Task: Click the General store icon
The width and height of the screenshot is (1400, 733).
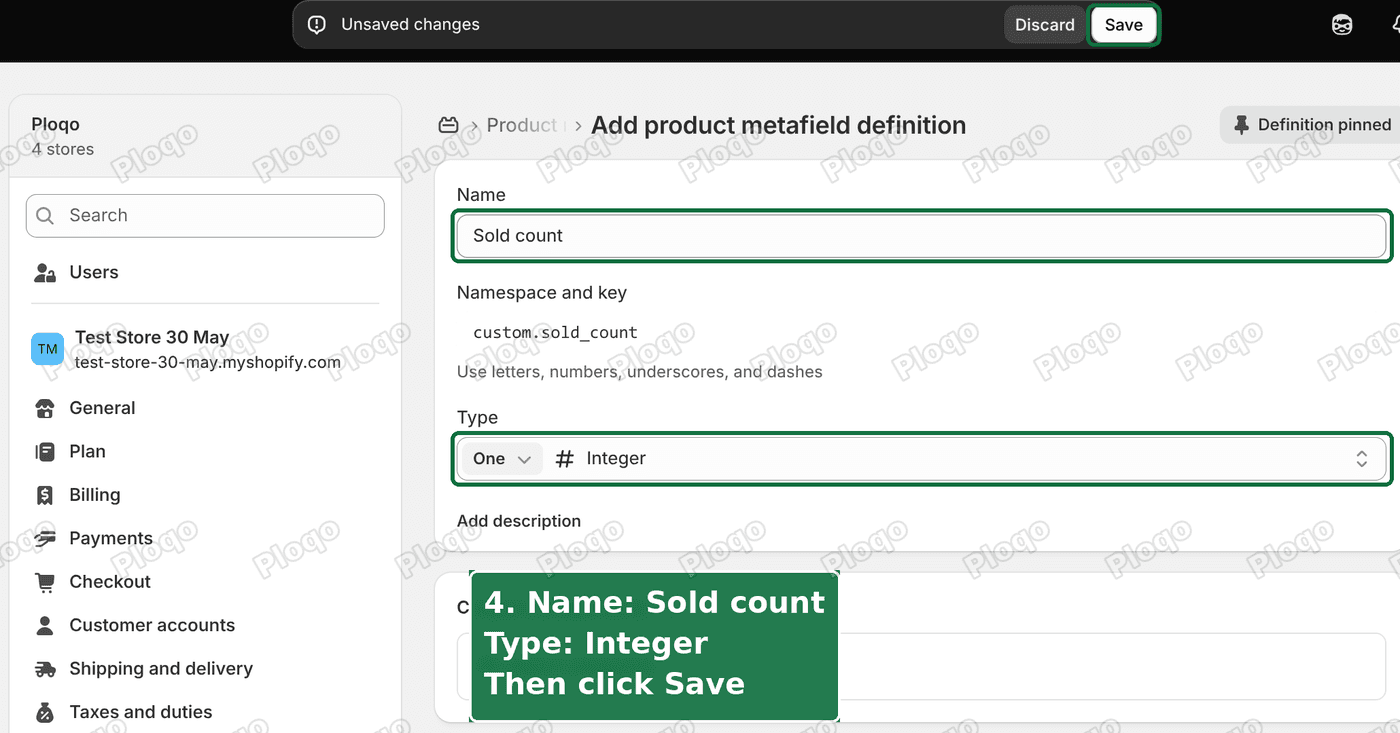Action: pos(45,408)
